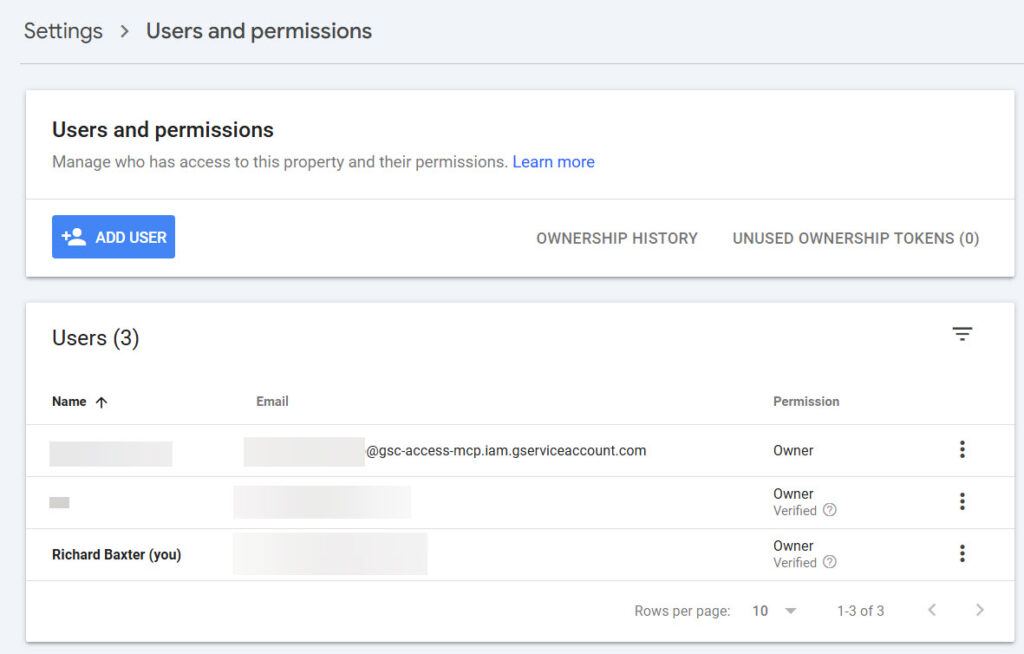Click Verified help icon in Richard Baxter row

point(829,562)
